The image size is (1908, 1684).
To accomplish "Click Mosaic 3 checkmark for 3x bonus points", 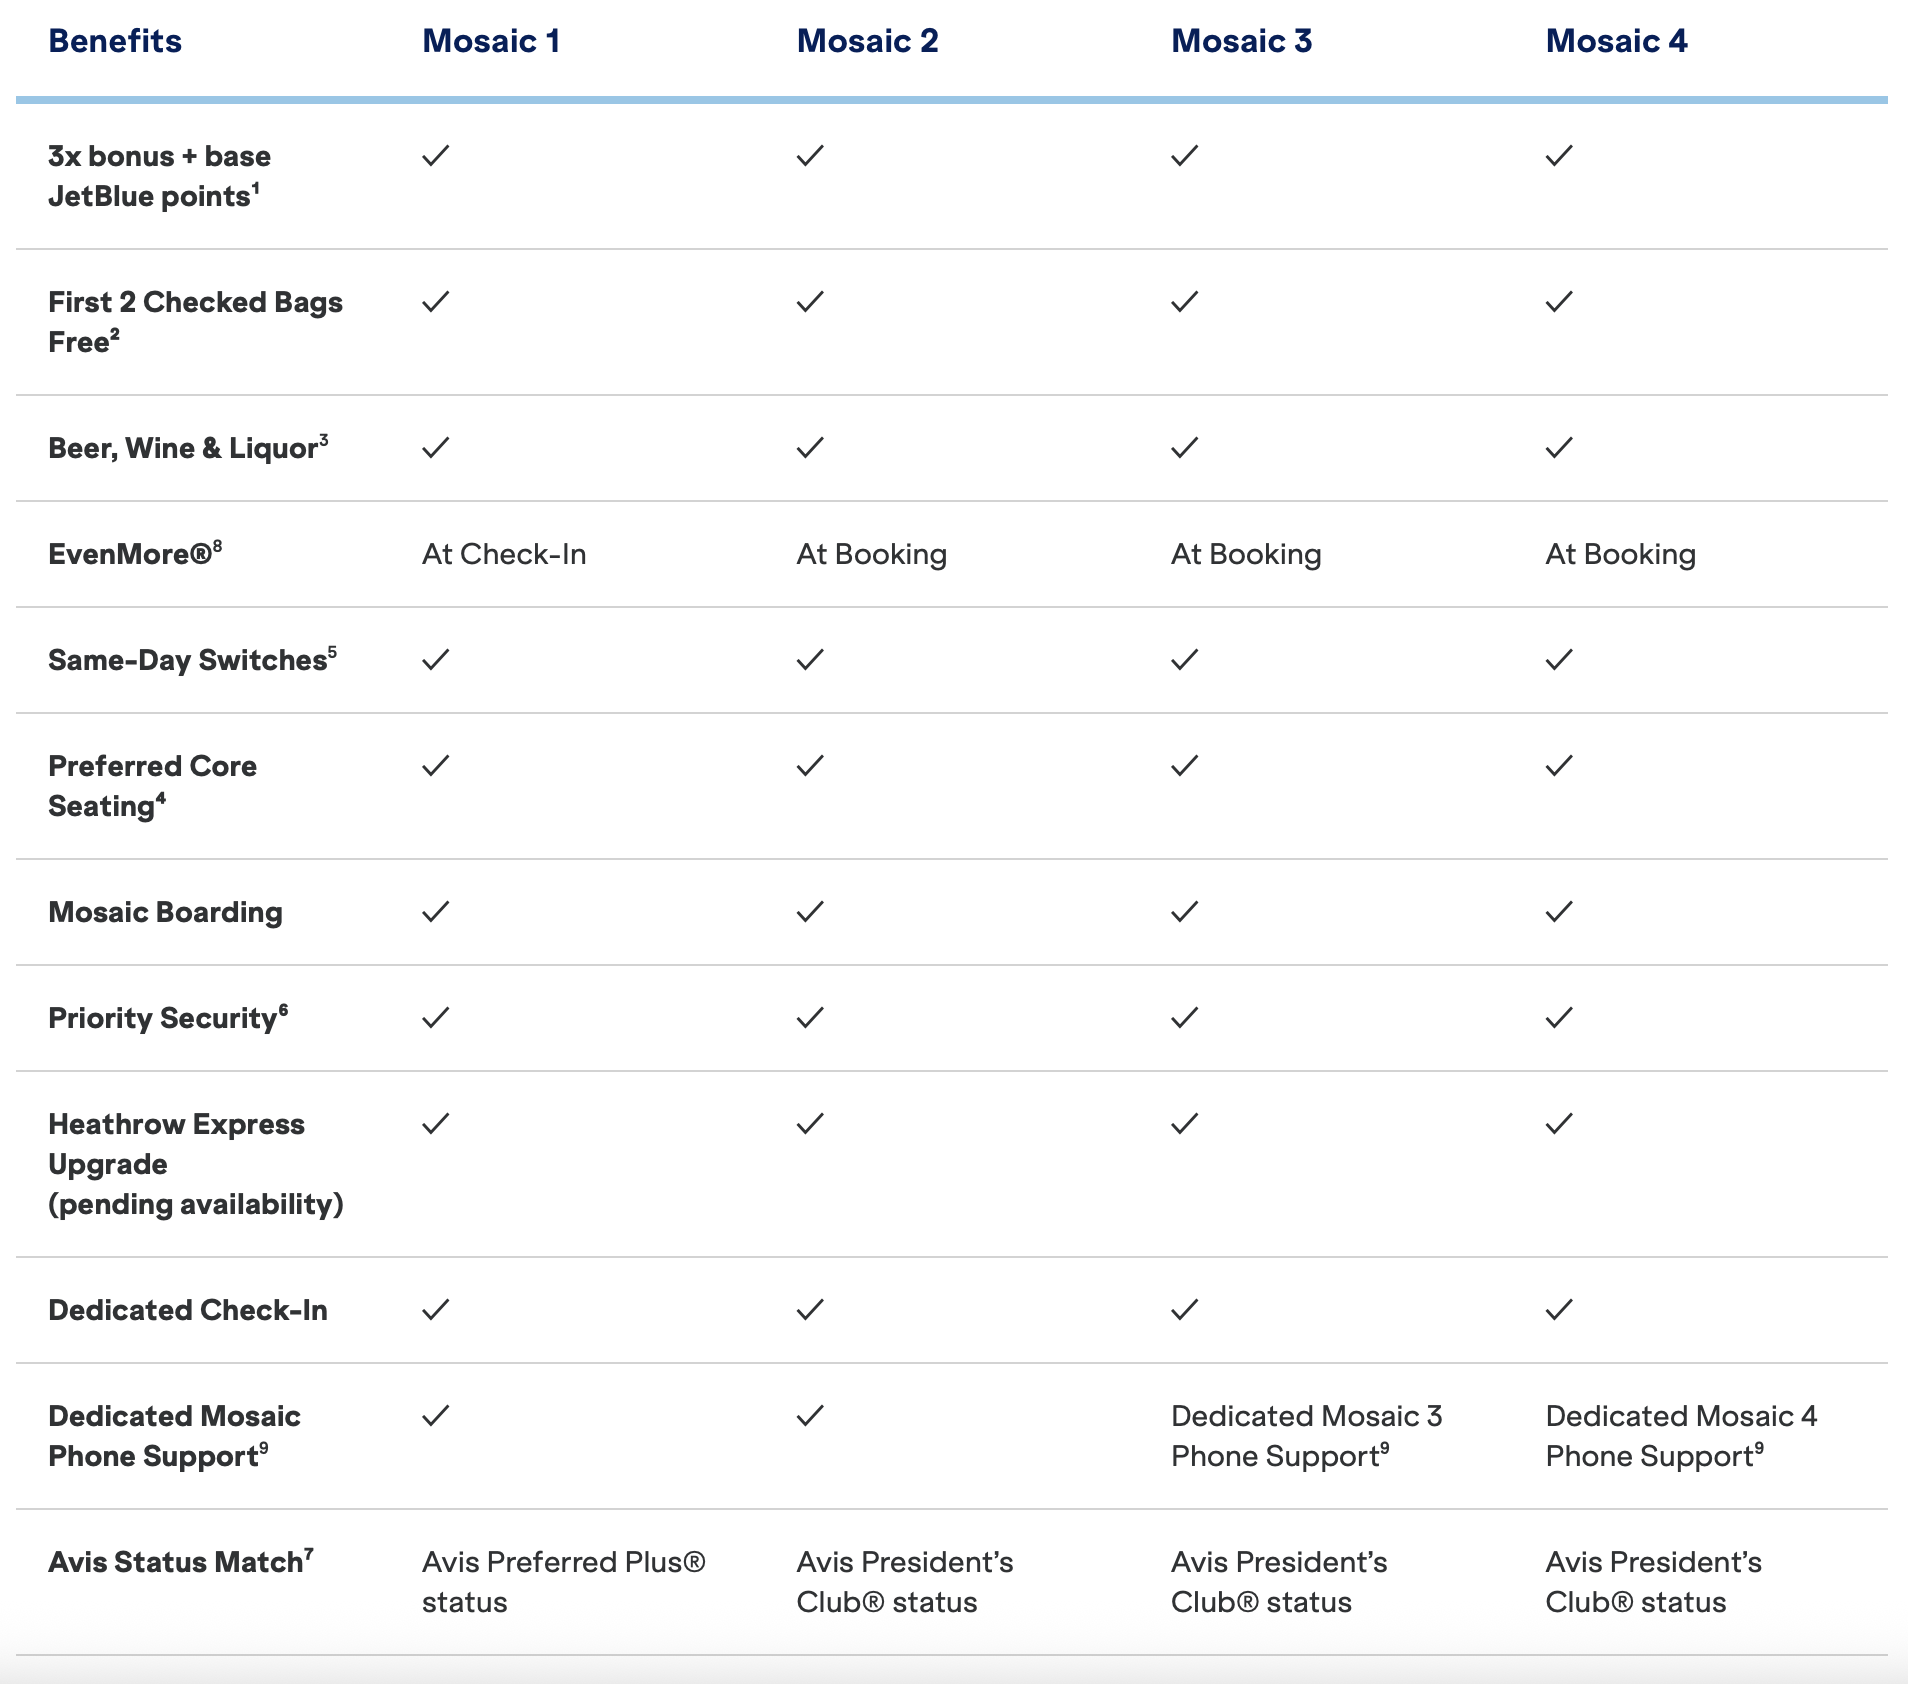I will coord(1184,156).
